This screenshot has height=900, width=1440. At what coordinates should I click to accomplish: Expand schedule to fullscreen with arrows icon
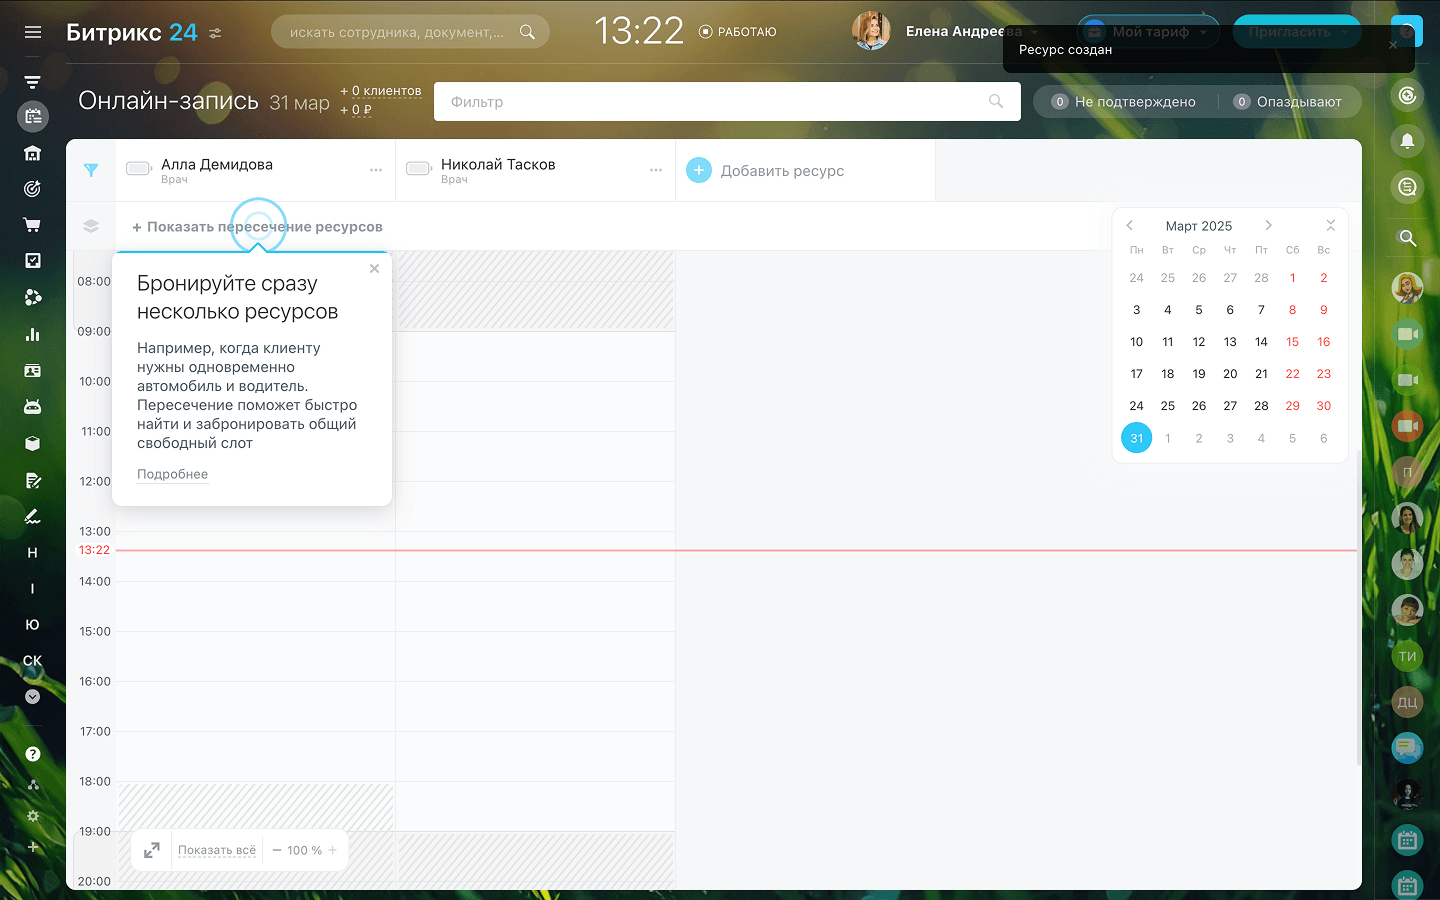pyautogui.click(x=152, y=850)
